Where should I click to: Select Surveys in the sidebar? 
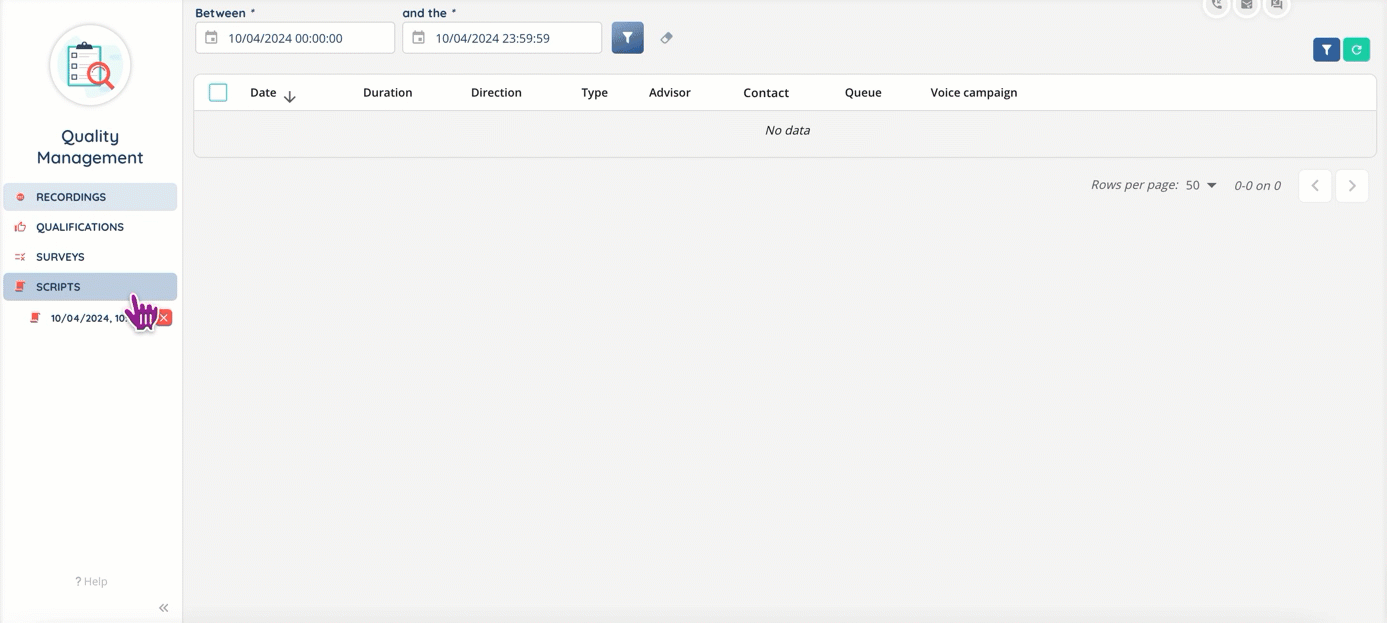click(60, 257)
